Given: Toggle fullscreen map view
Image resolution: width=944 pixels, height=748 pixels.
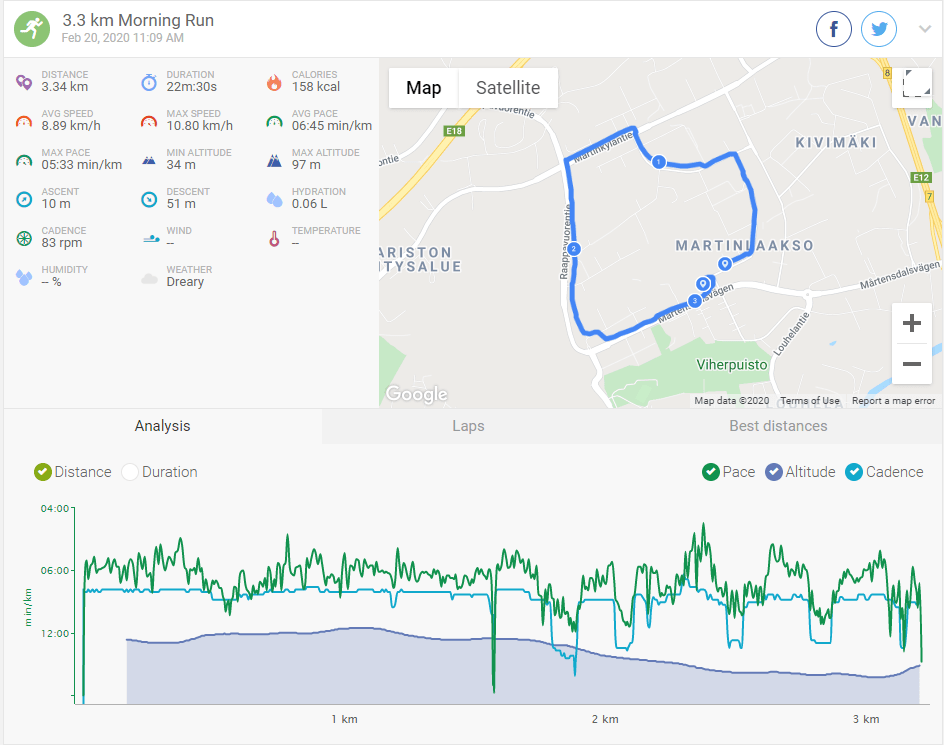Looking at the screenshot, I should click(x=912, y=88).
